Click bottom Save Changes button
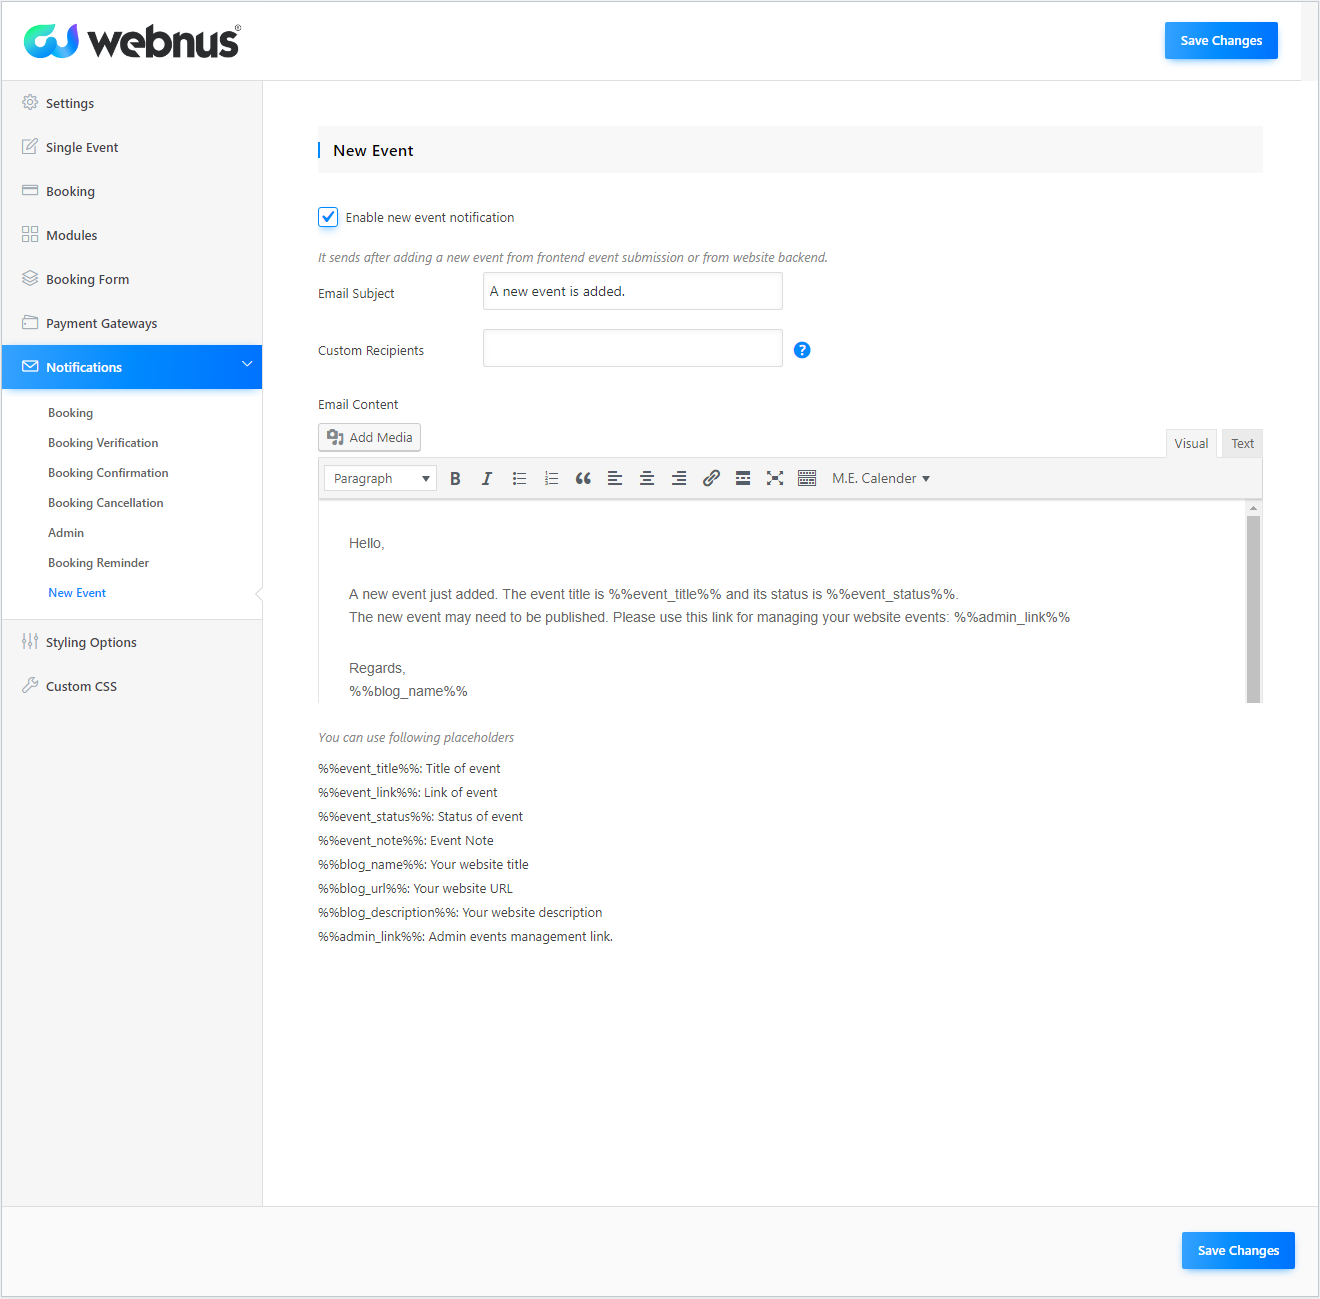The height and width of the screenshot is (1299, 1320). pyautogui.click(x=1238, y=1251)
